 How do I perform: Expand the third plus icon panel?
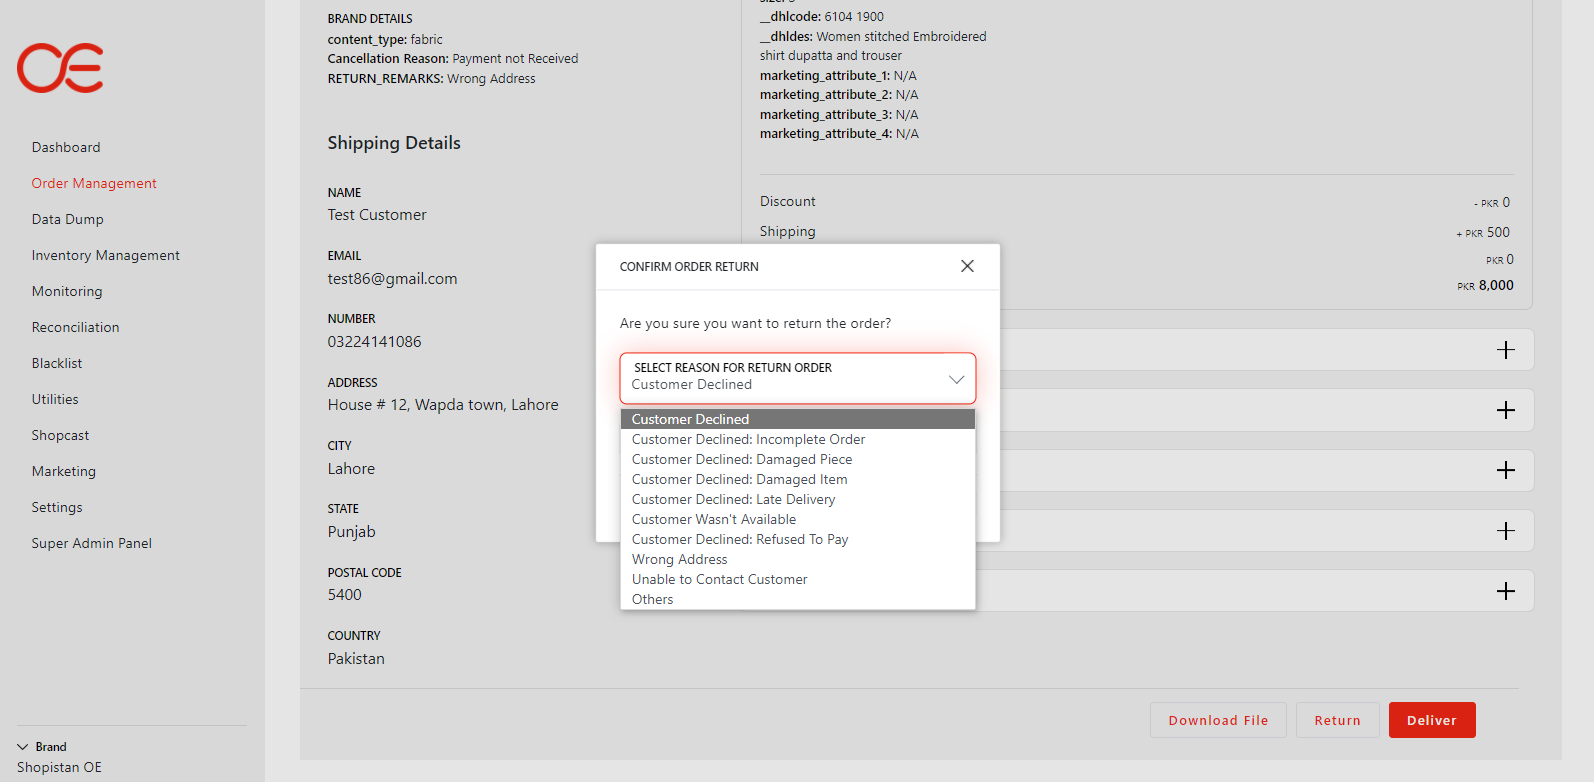pos(1505,470)
